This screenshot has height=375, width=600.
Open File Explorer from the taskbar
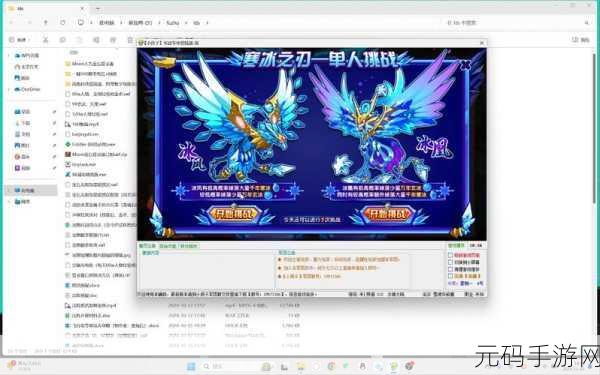300,367
